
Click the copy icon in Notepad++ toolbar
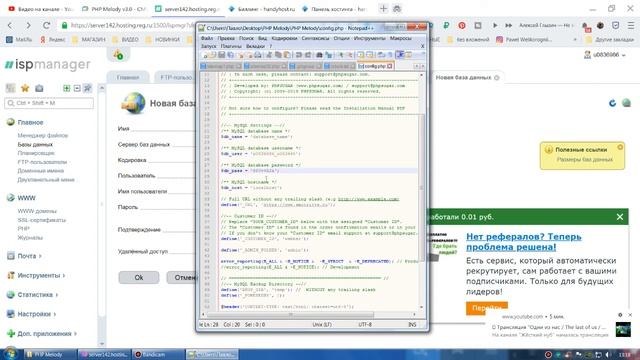click(x=278, y=55)
